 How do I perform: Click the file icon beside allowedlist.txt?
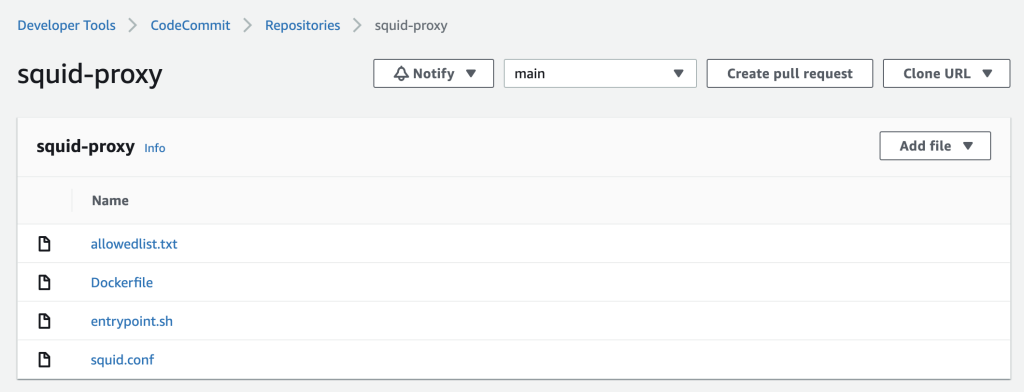click(x=44, y=244)
